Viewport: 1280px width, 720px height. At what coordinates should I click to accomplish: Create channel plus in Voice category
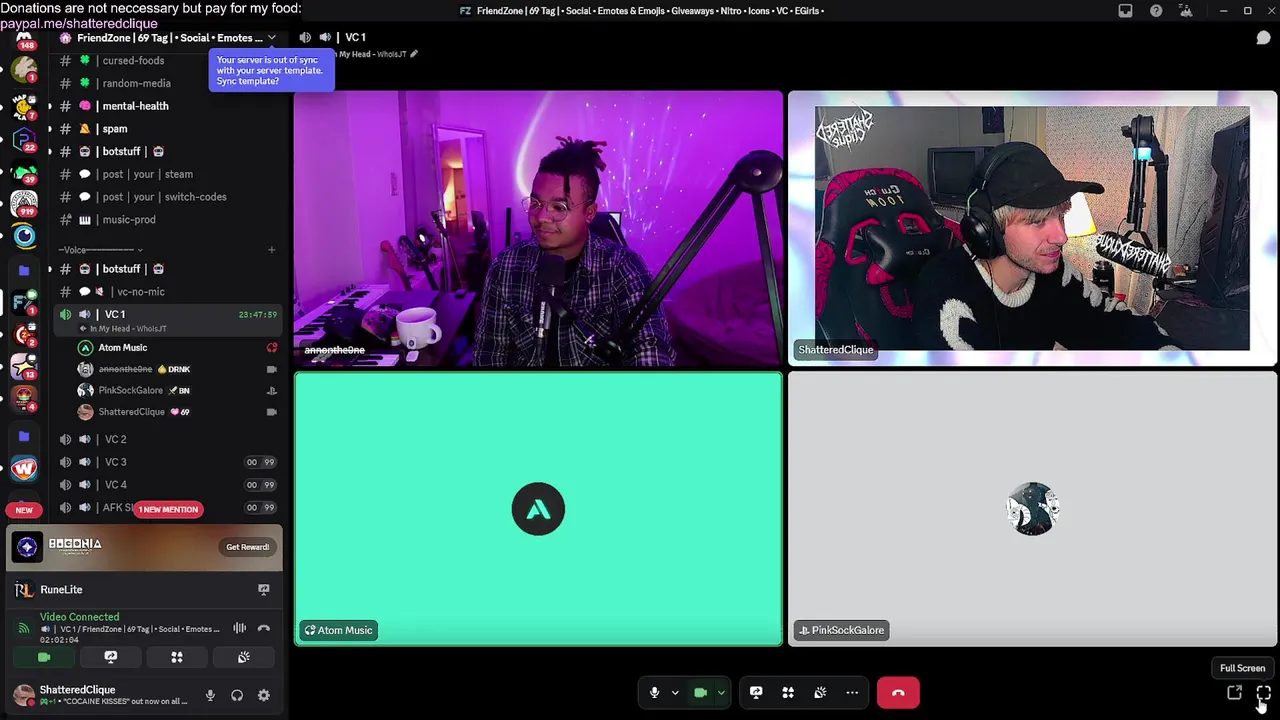pyautogui.click(x=271, y=249)
